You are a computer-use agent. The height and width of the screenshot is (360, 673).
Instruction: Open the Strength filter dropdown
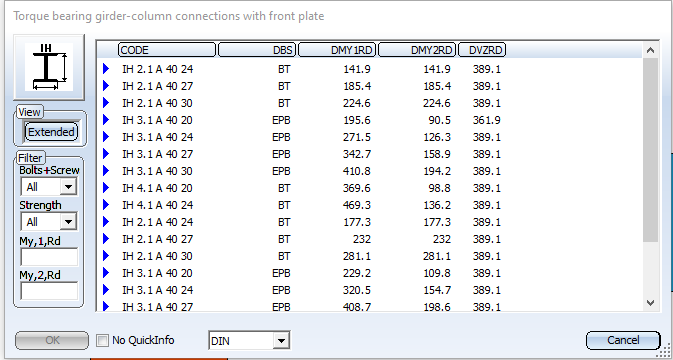click(x=68, y=222)
